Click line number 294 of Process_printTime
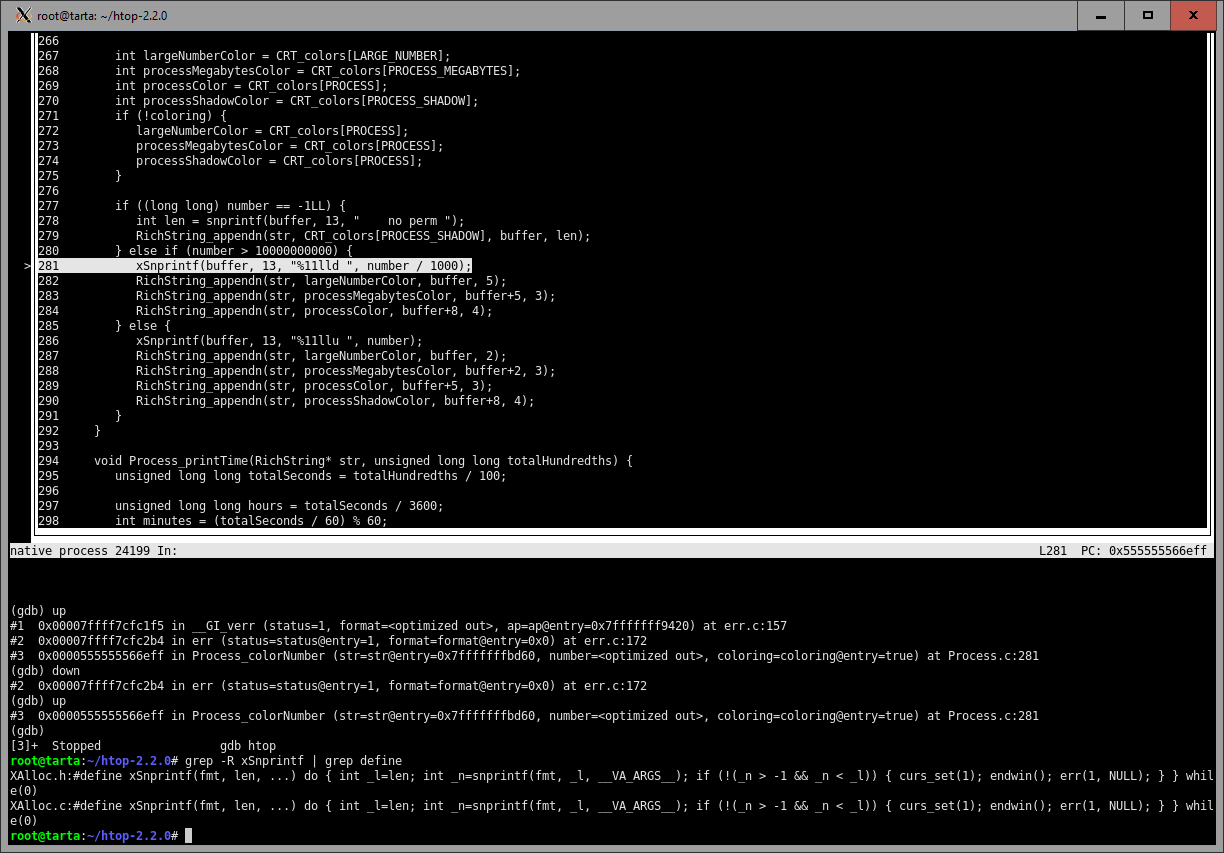Screen dimensions: 1224x853 pos(48,461)
